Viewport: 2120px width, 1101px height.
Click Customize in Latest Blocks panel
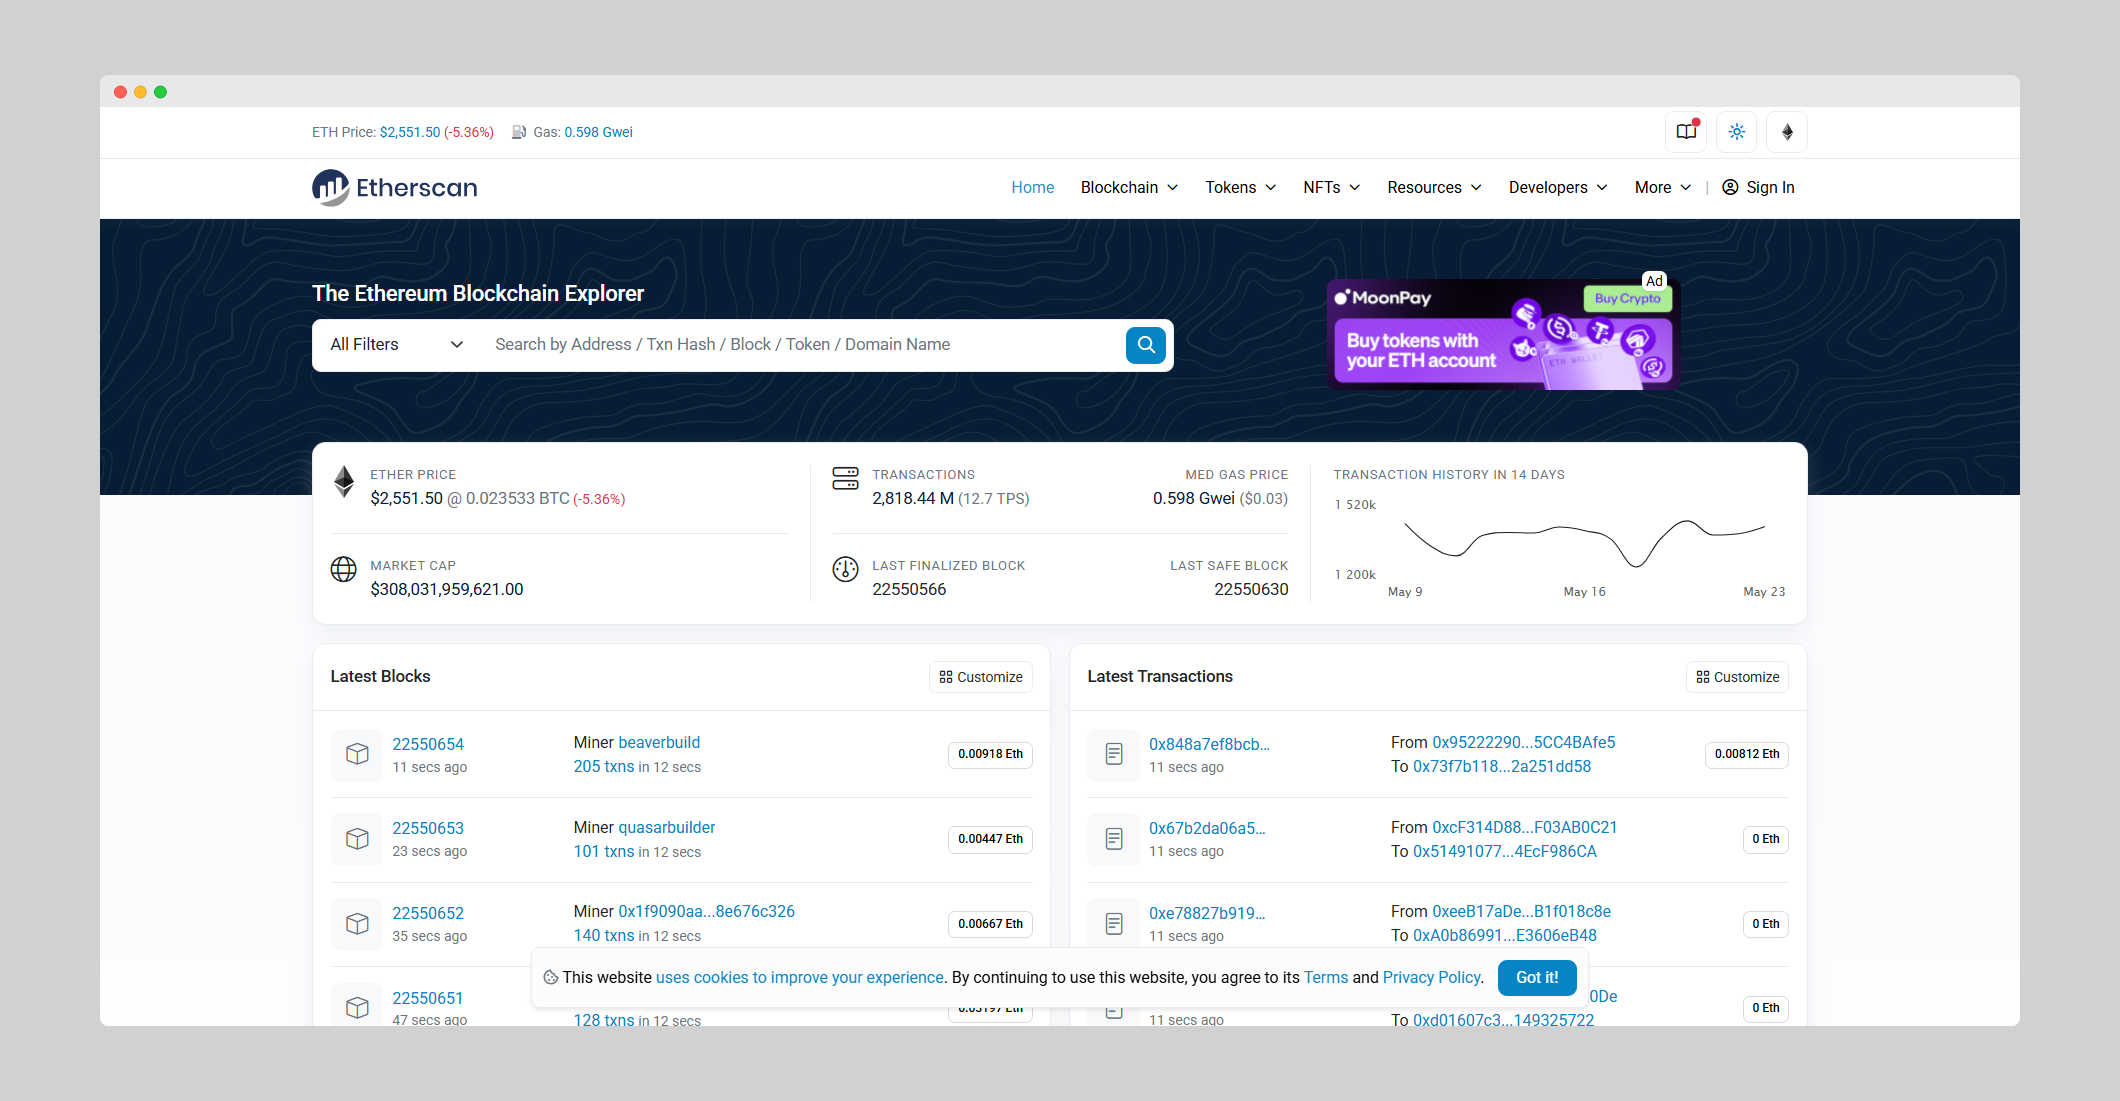(981, 677)
